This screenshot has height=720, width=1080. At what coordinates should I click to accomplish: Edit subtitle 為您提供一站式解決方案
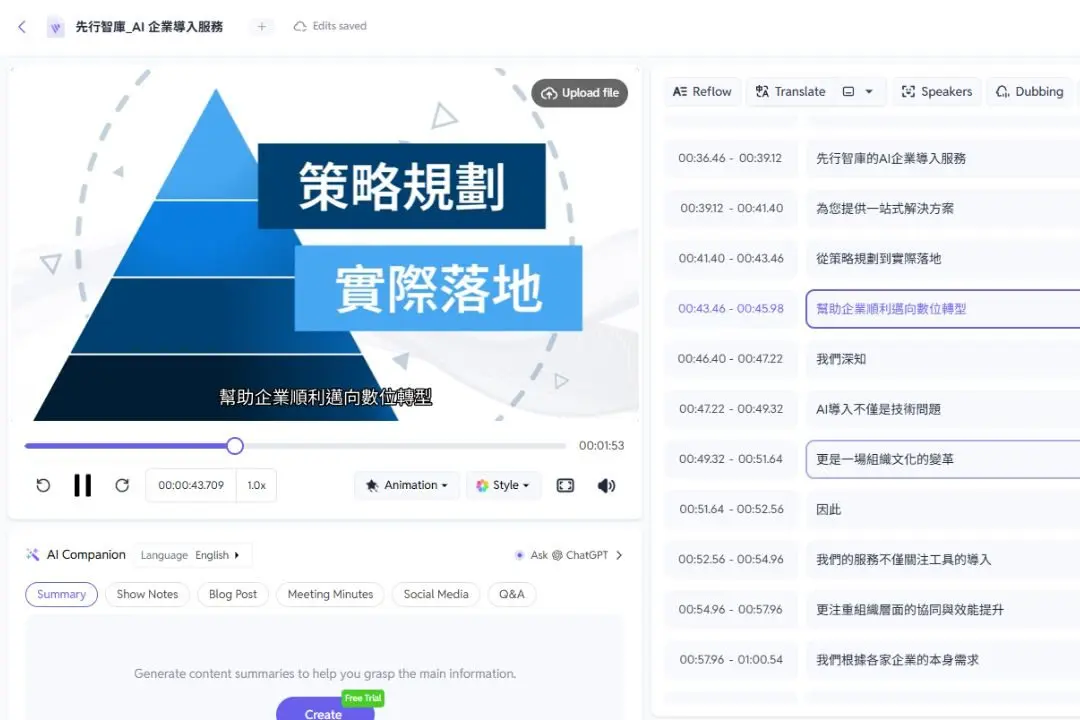coord(943,209)
